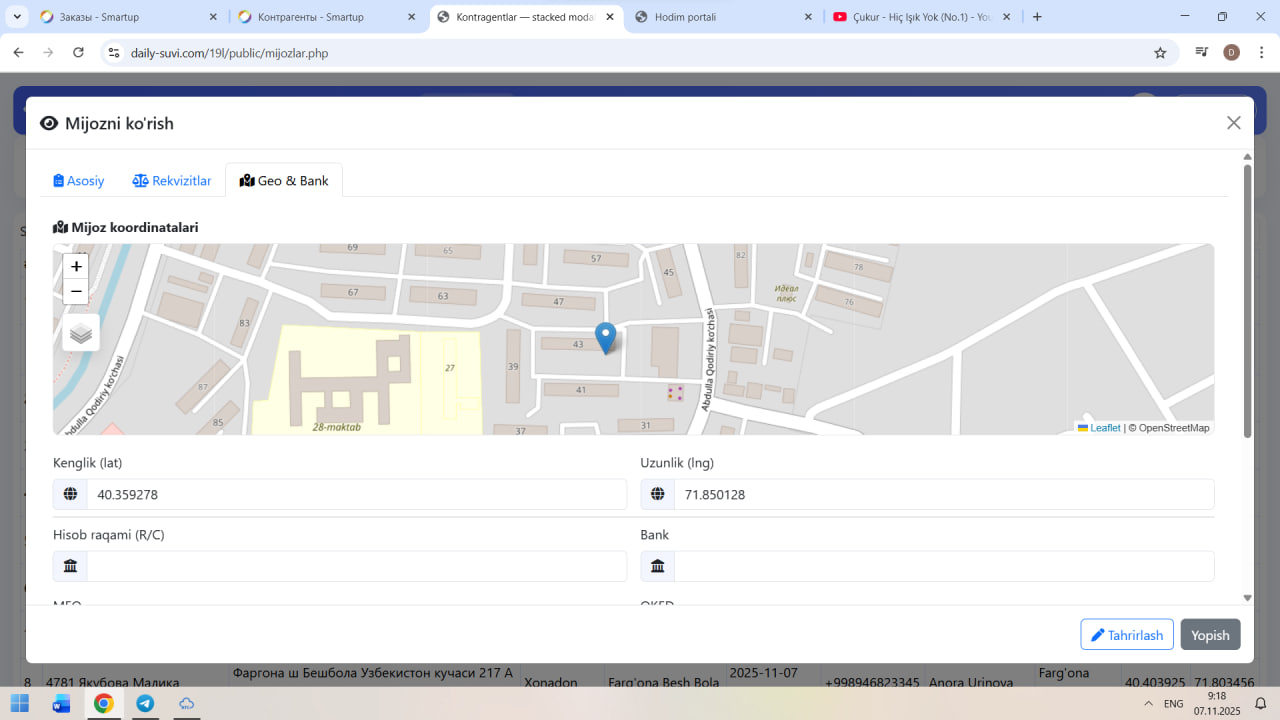Switch to the Asosiy tab

(x=79, y=181)
